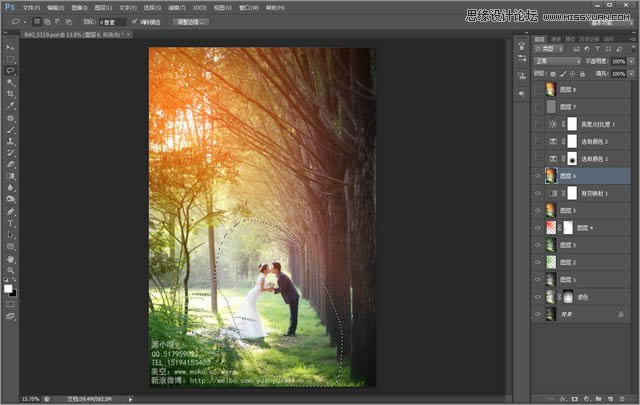Hide the 渐变映射 1 layer
The height and width of the screenshot is (405, 640).
(538, 193)
